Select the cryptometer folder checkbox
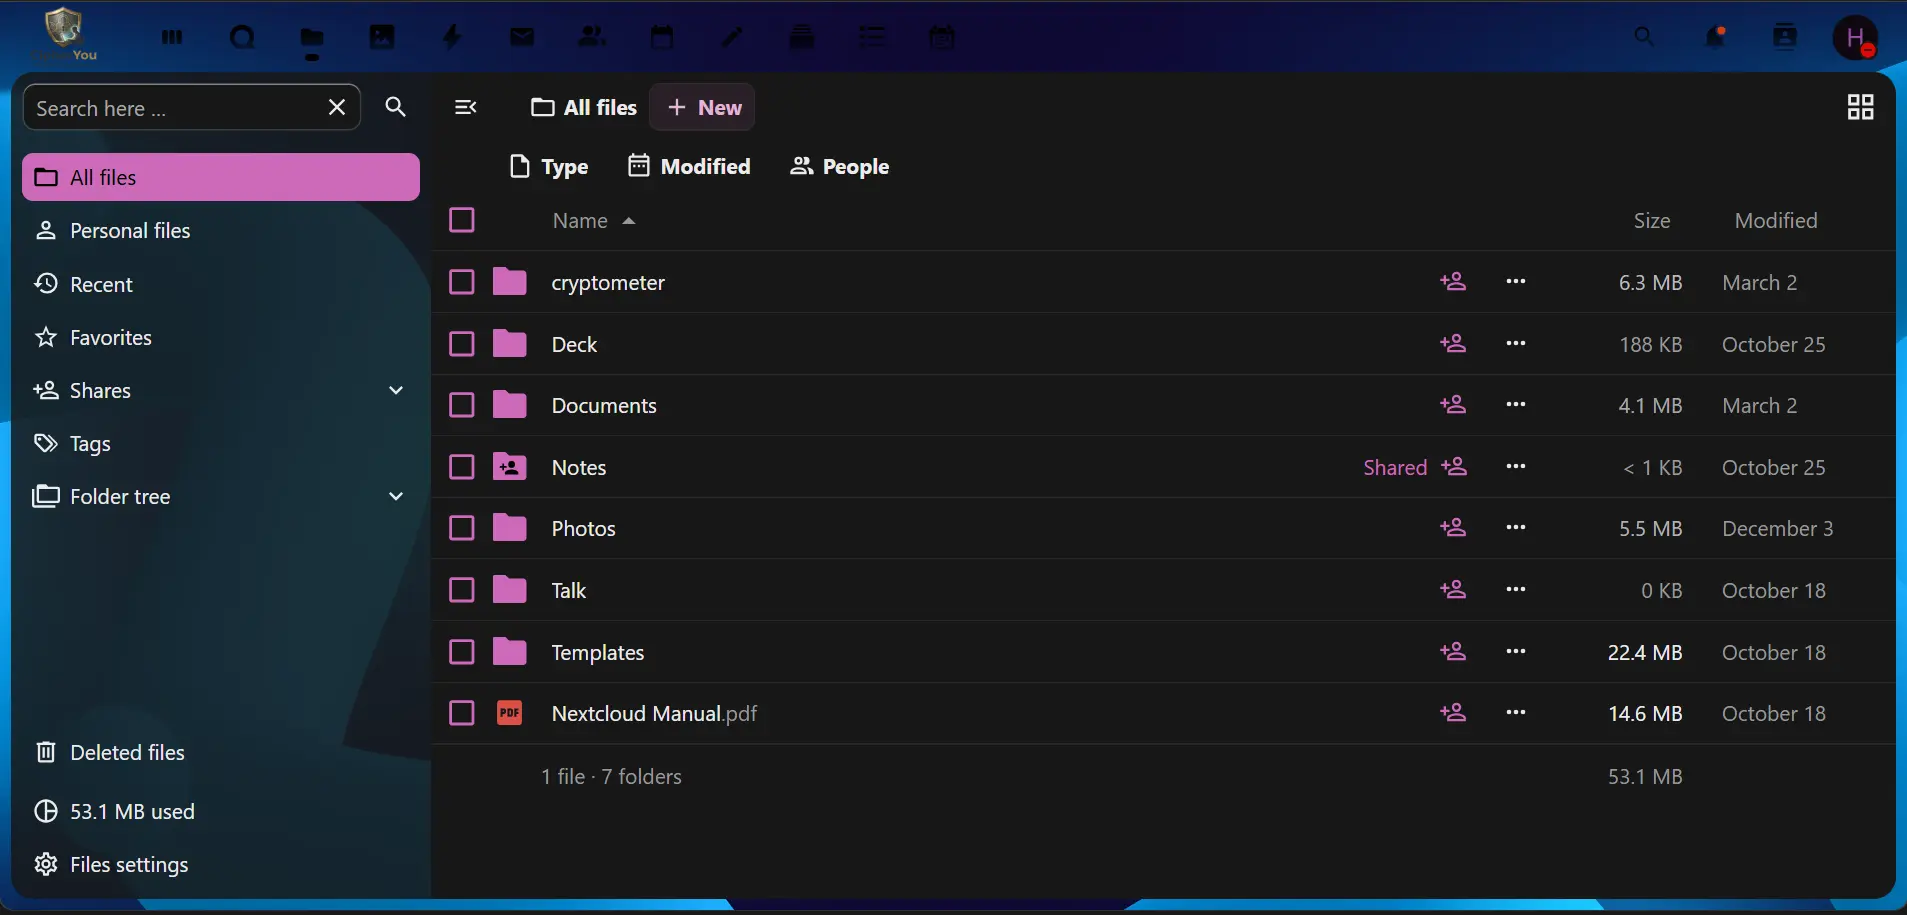 coord(462,282)
